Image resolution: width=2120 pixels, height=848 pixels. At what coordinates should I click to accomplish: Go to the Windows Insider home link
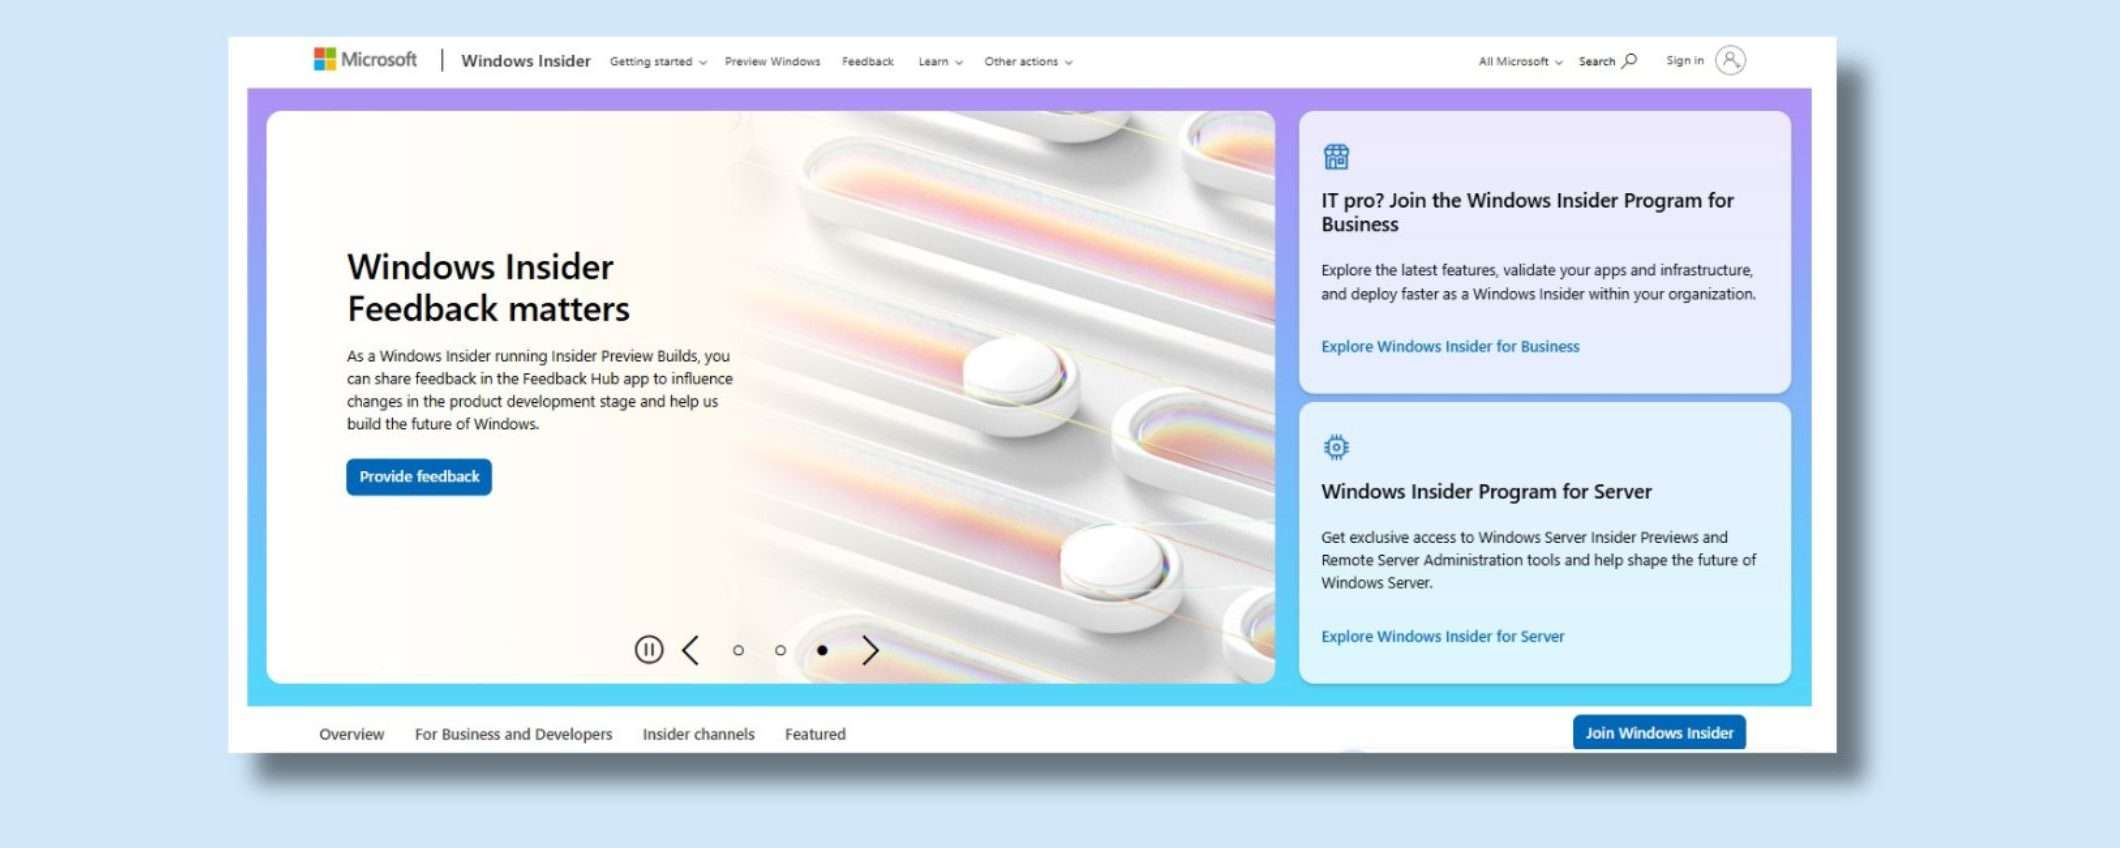(x=526, y=61)
